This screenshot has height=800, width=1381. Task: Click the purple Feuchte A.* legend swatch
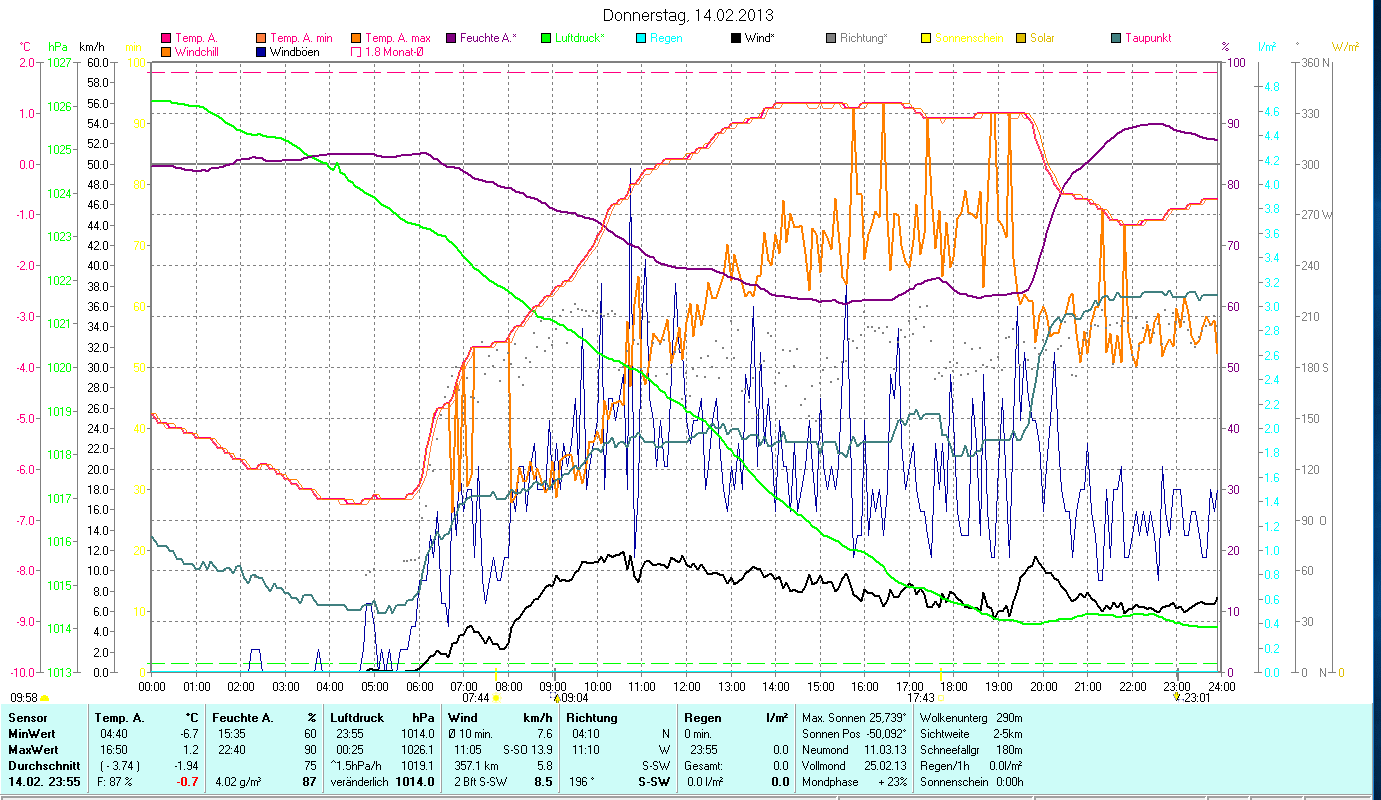(452, 38)
